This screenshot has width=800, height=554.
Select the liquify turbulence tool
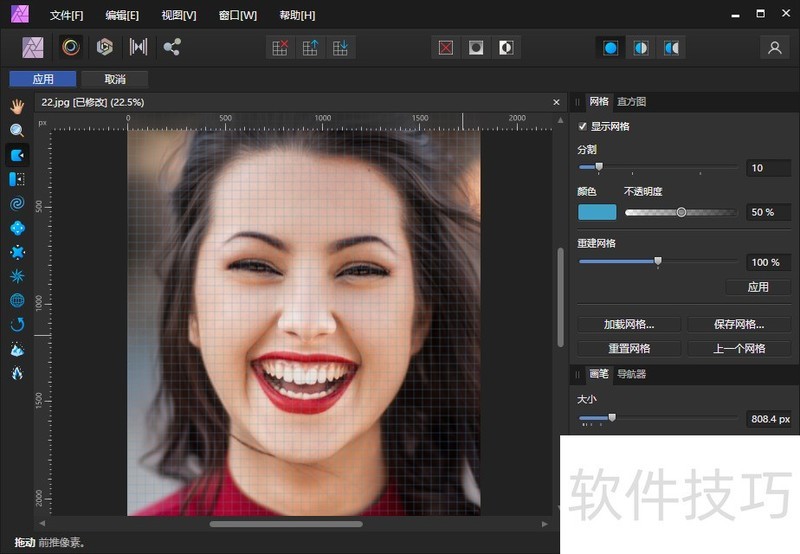(x=17, y=276)
